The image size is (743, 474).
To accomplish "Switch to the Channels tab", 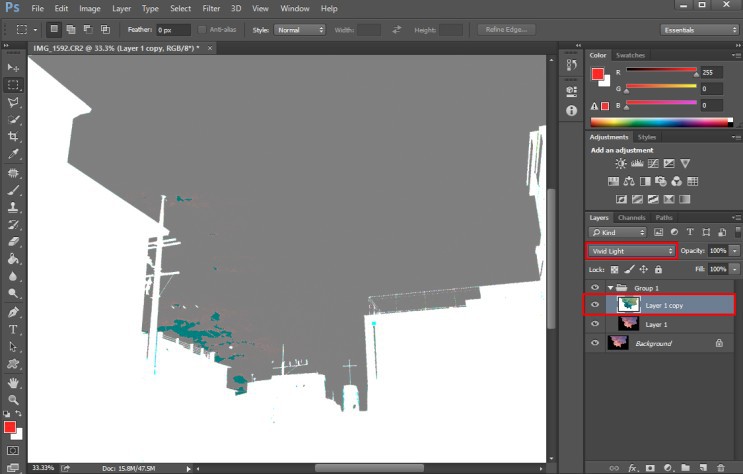I will pyautogui.click(x=631, y=217).
